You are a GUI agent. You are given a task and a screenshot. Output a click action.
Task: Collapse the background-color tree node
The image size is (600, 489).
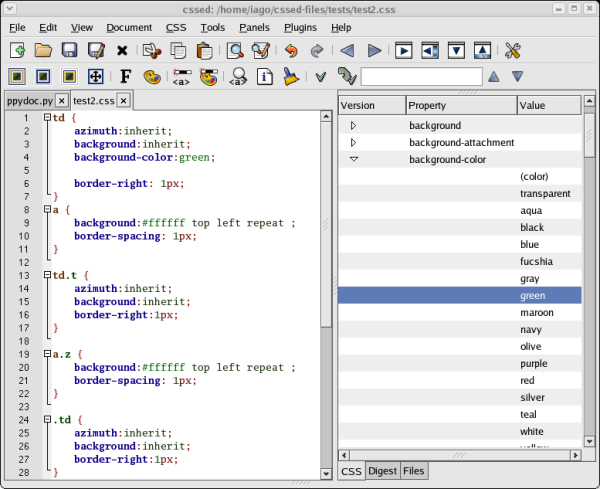(x=353, y=160)
